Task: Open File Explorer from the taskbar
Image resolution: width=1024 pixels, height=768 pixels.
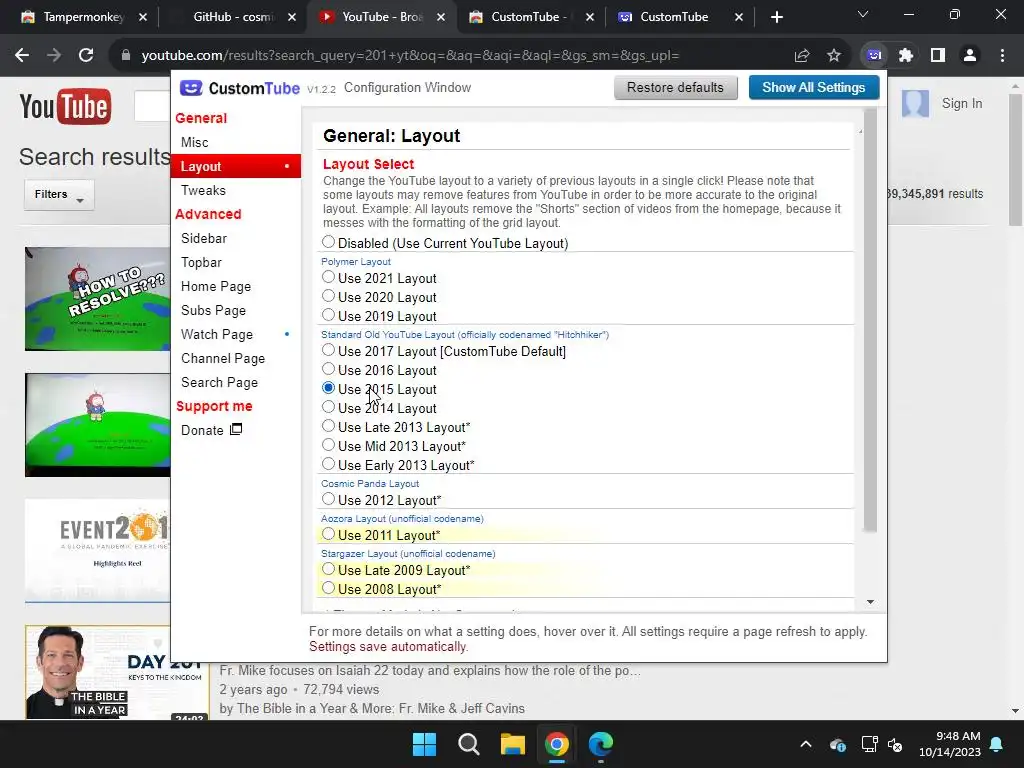Action: click(x=513, y=744)
